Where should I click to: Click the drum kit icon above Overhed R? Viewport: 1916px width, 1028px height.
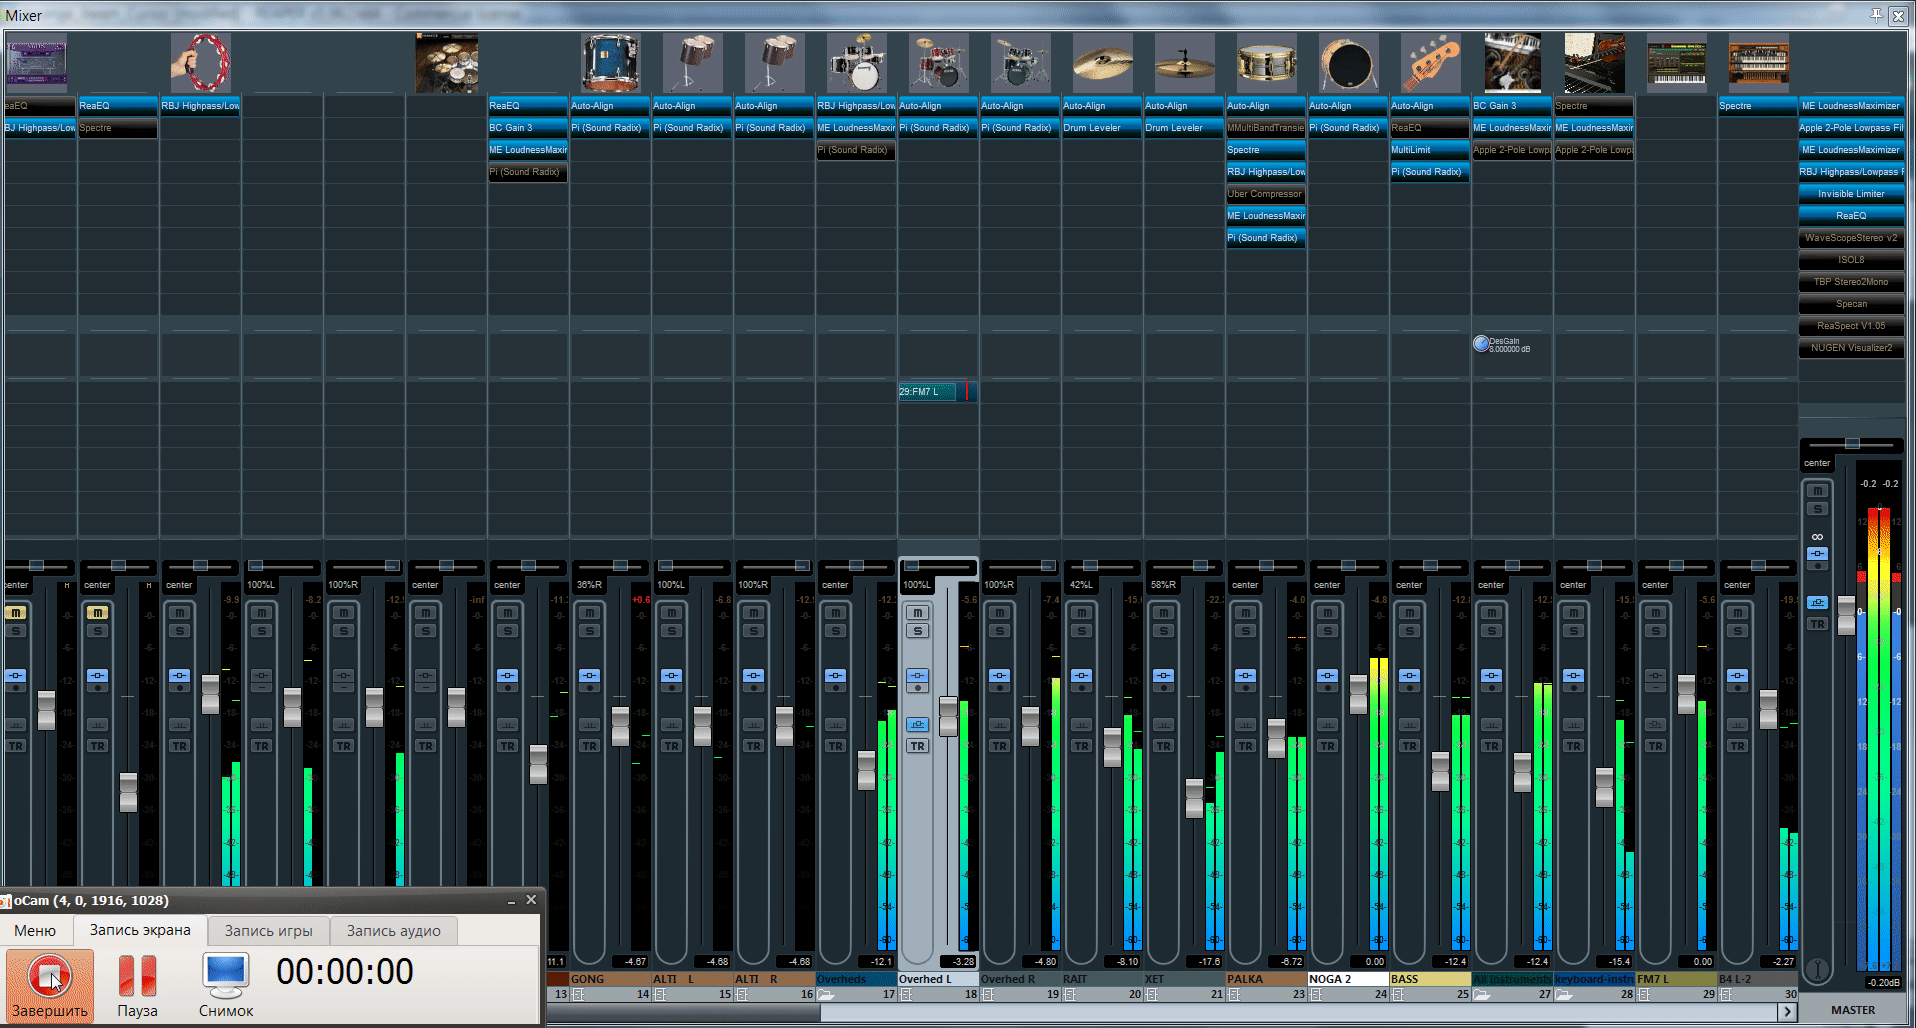[1020, 62]
